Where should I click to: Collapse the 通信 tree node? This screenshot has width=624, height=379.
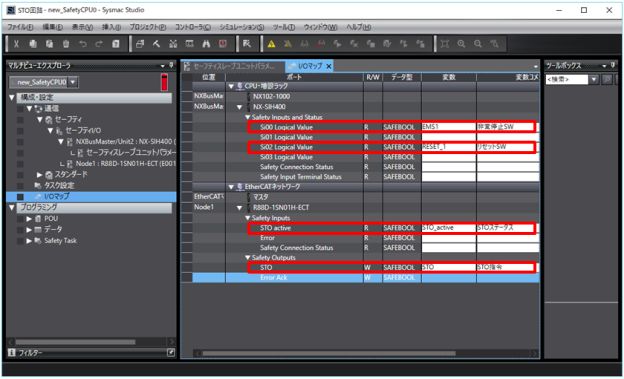tap(29, 108)
